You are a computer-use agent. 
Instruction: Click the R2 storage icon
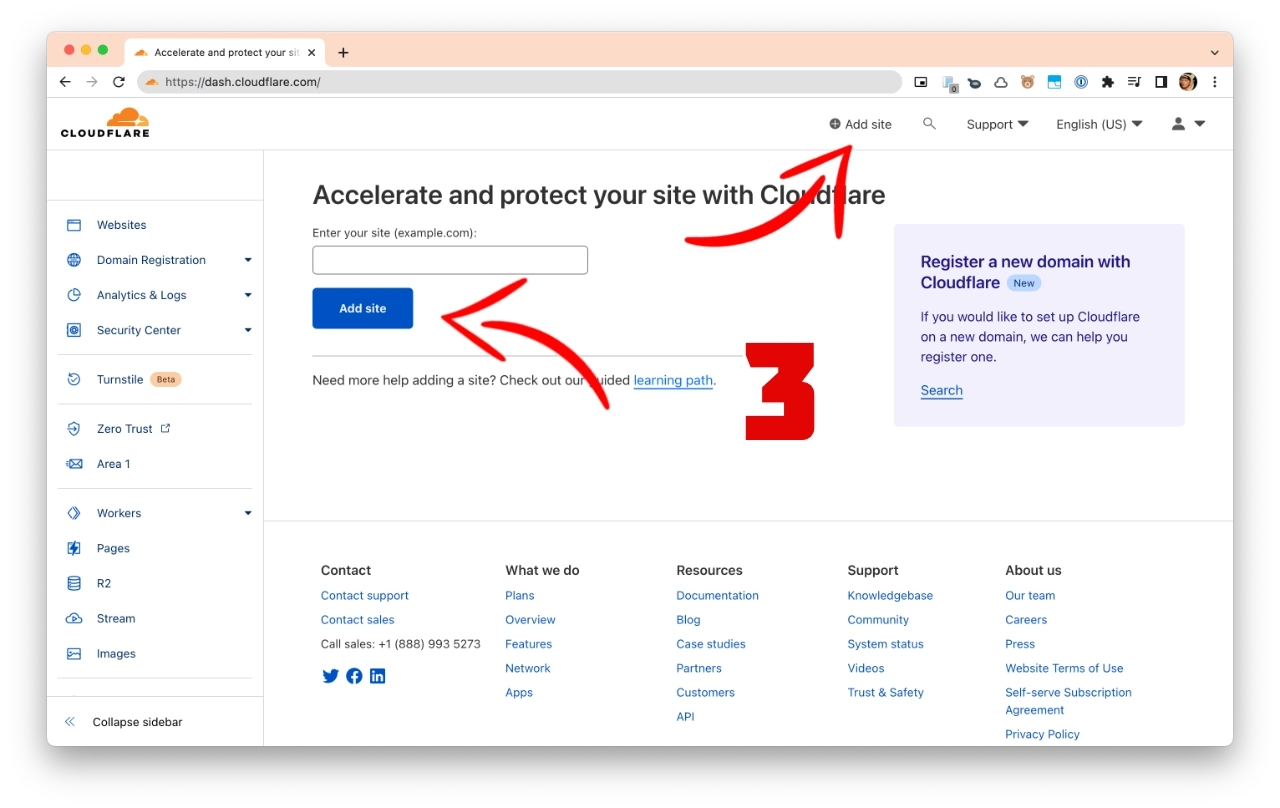[x=74, y=583]
